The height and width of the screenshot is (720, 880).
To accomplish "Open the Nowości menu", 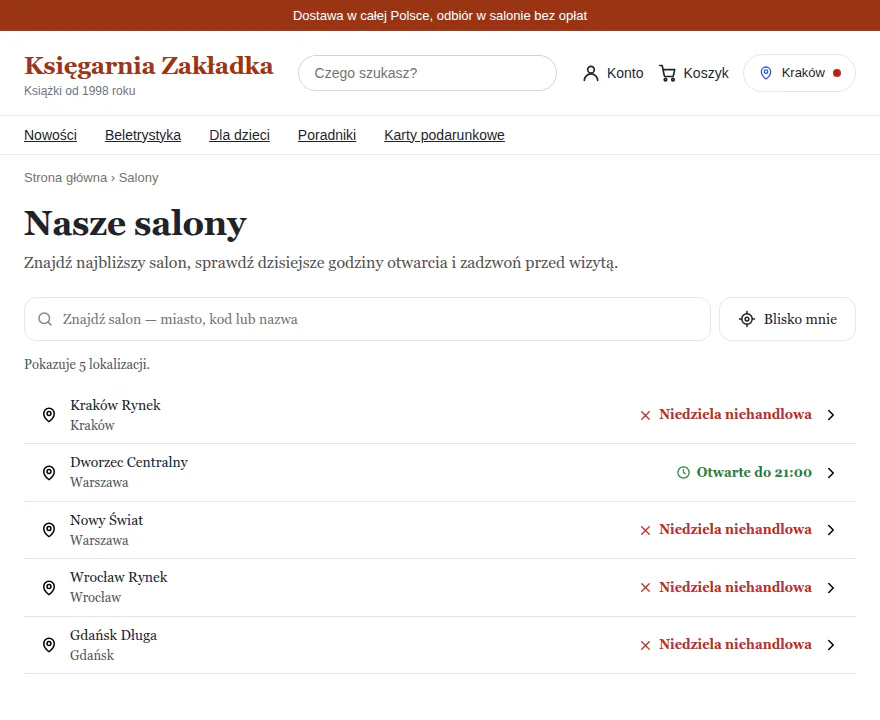I will [51, 135].
